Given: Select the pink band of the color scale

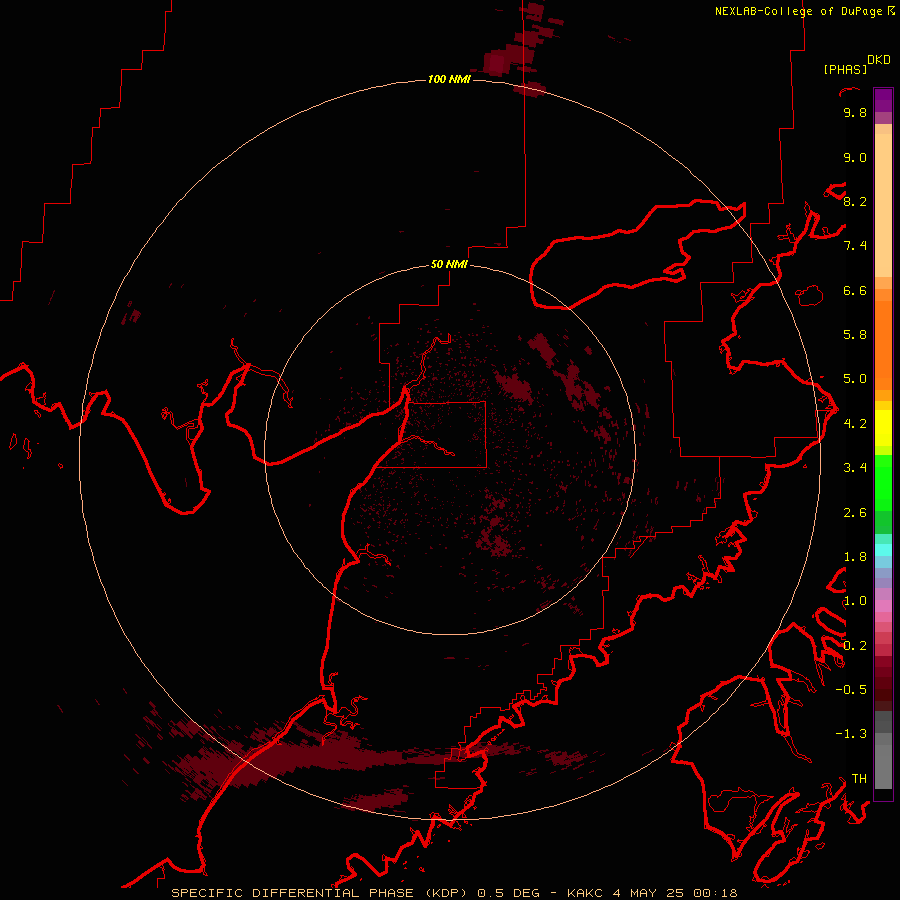Looking at the screenshot, I should click(883, 606).
